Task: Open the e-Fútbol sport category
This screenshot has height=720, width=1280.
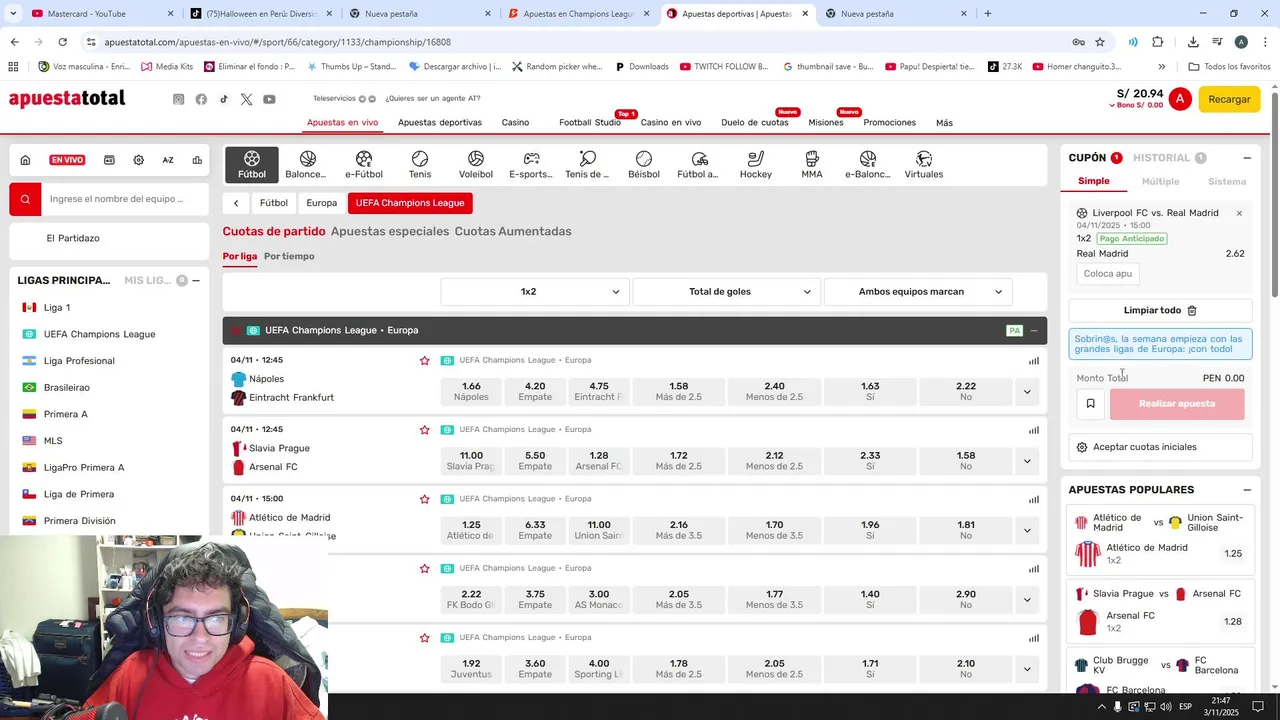Action: coord(364,165)
